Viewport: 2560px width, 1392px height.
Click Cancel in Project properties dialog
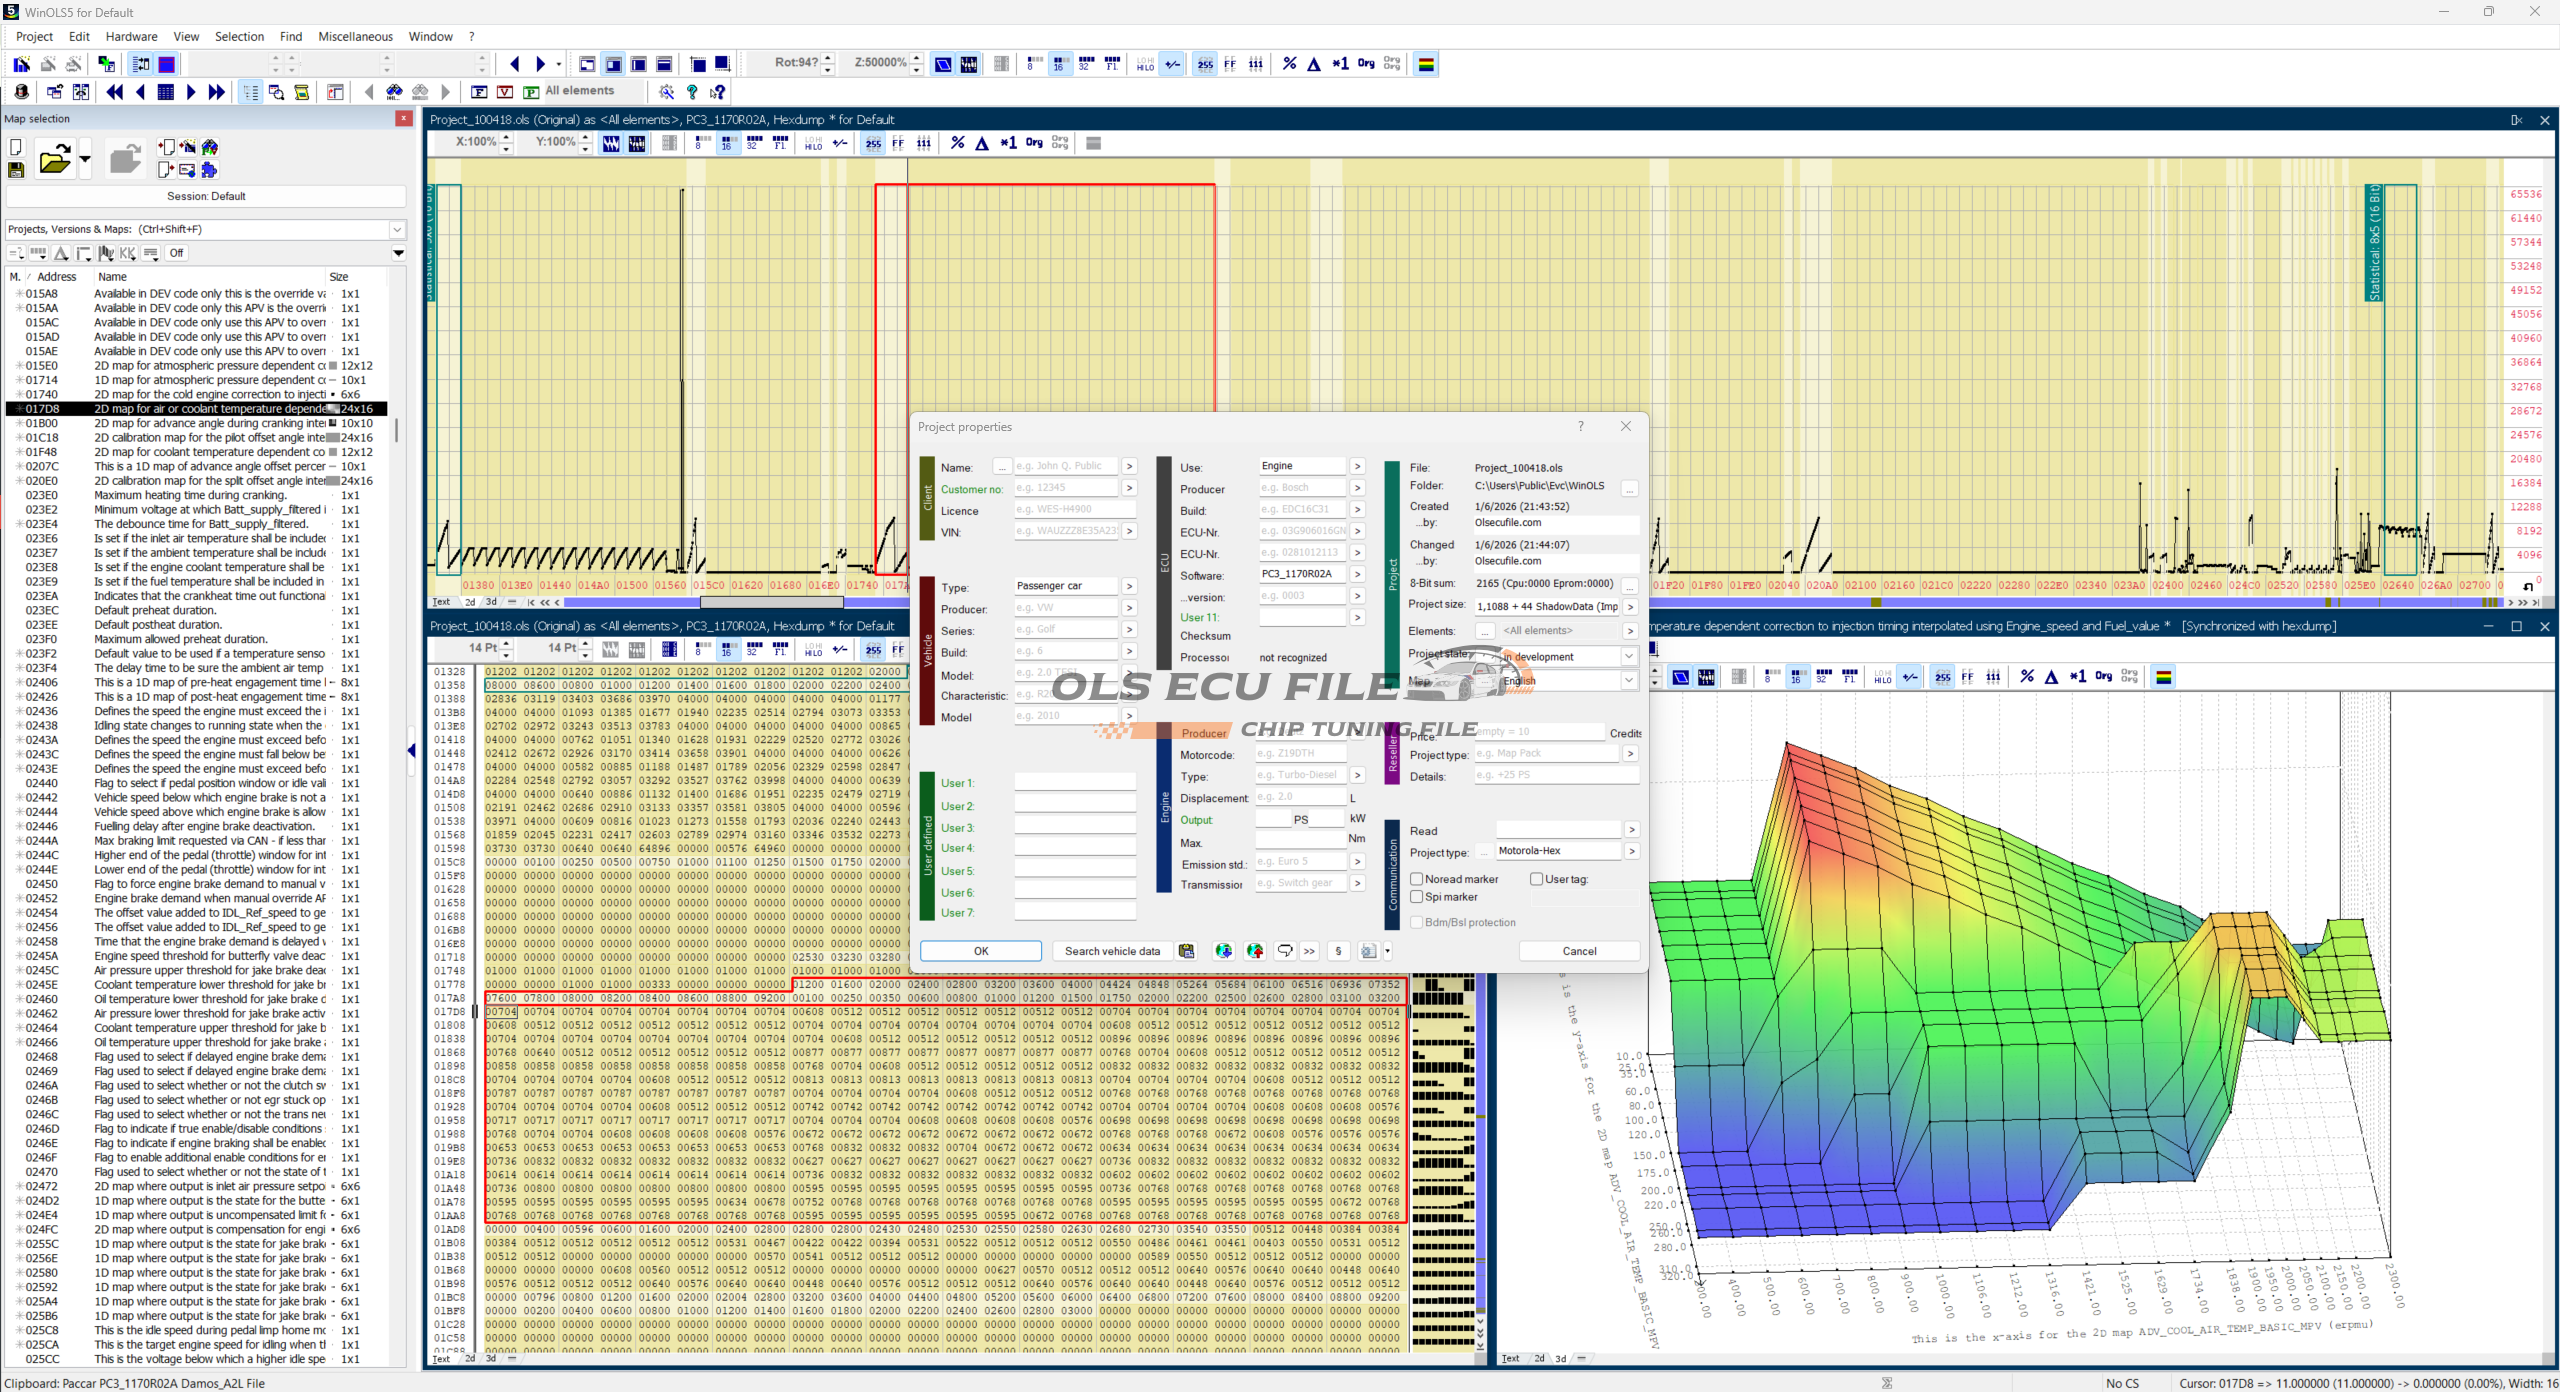coord(1579,951)
